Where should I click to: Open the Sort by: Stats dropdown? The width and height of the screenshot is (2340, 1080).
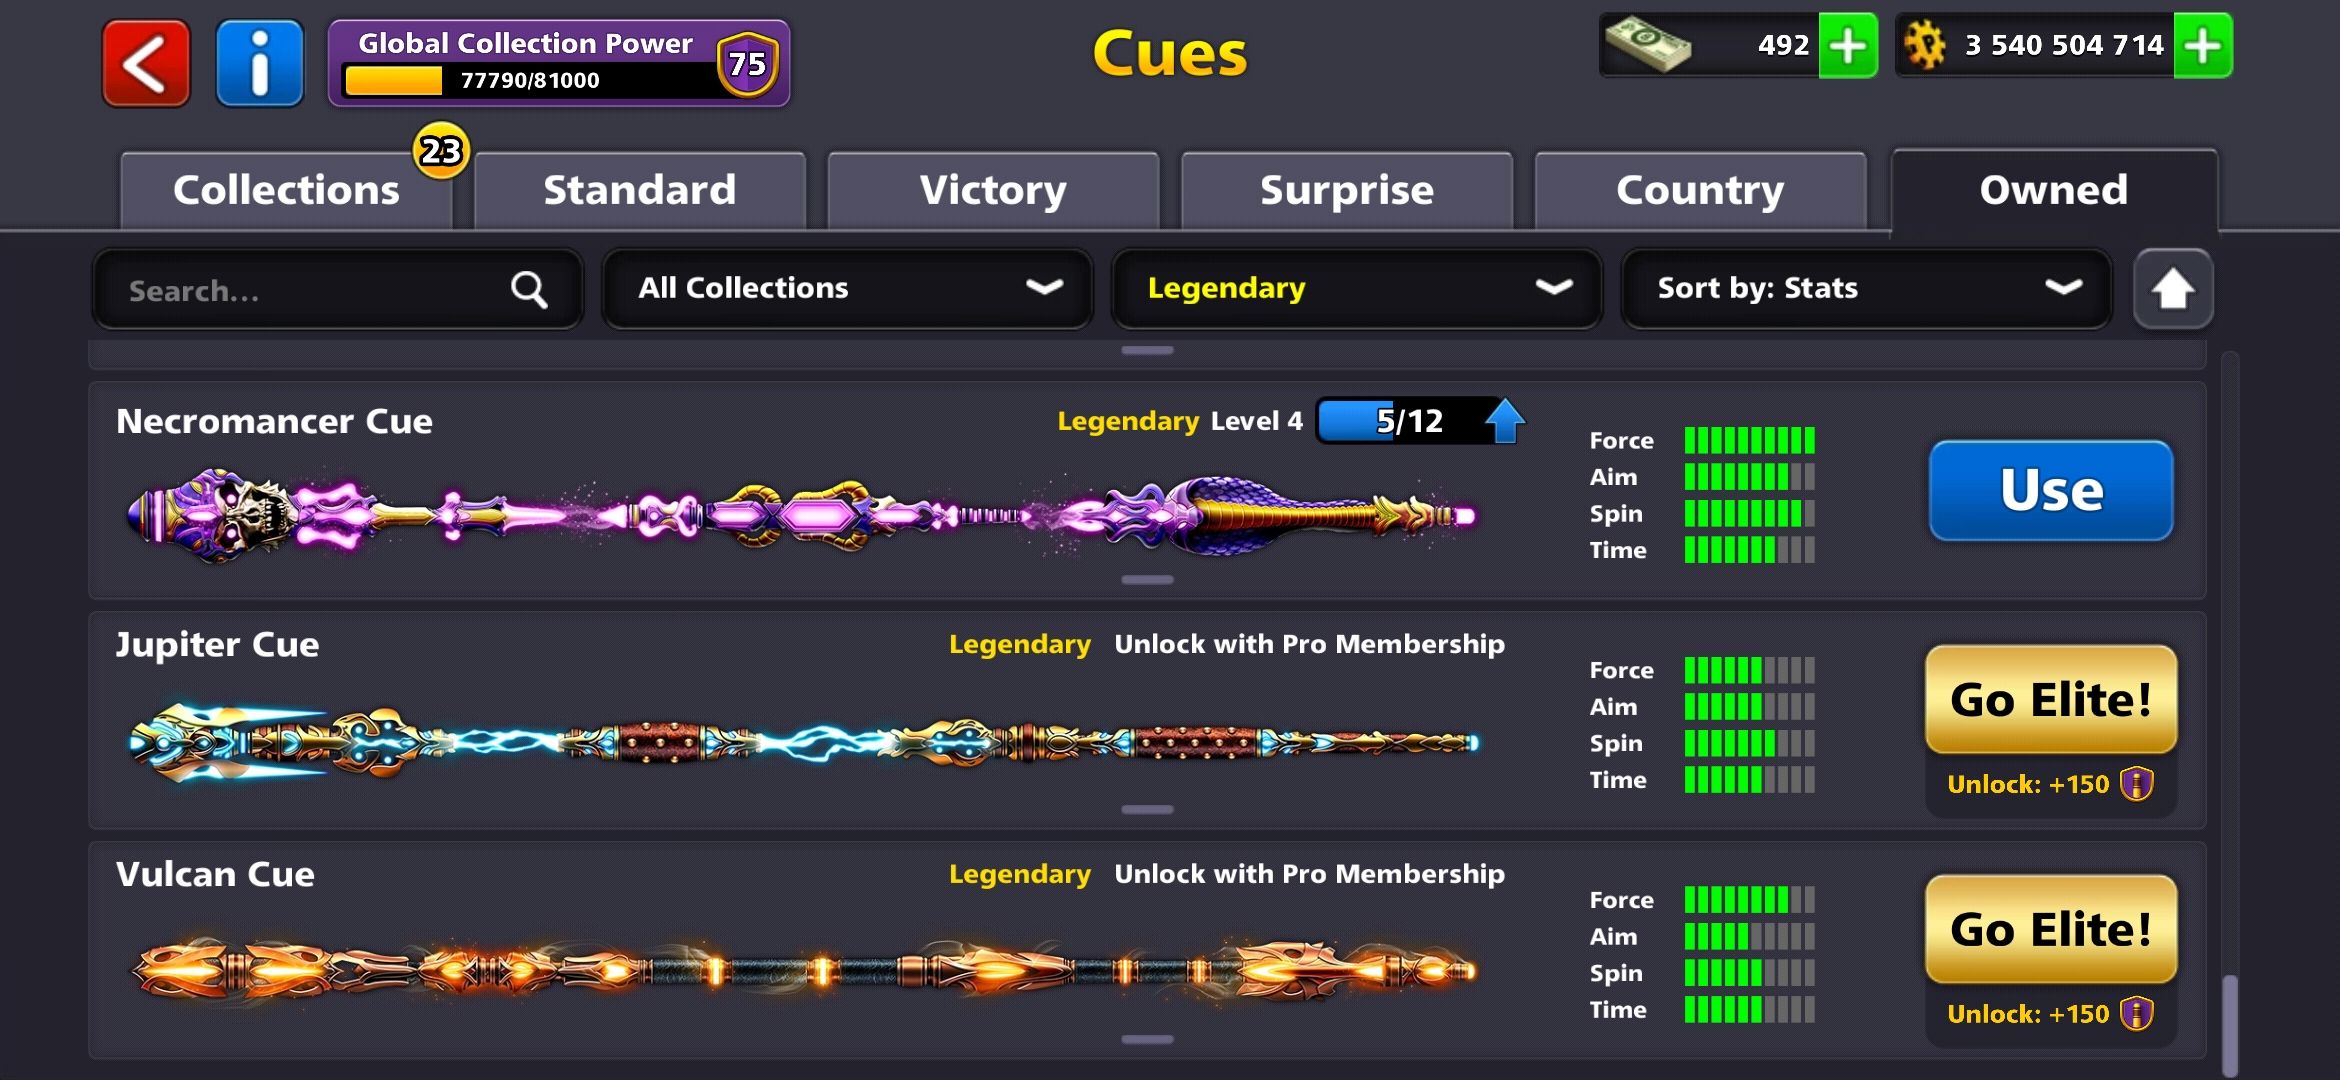pyautogui.click(x=1866, y=289)
